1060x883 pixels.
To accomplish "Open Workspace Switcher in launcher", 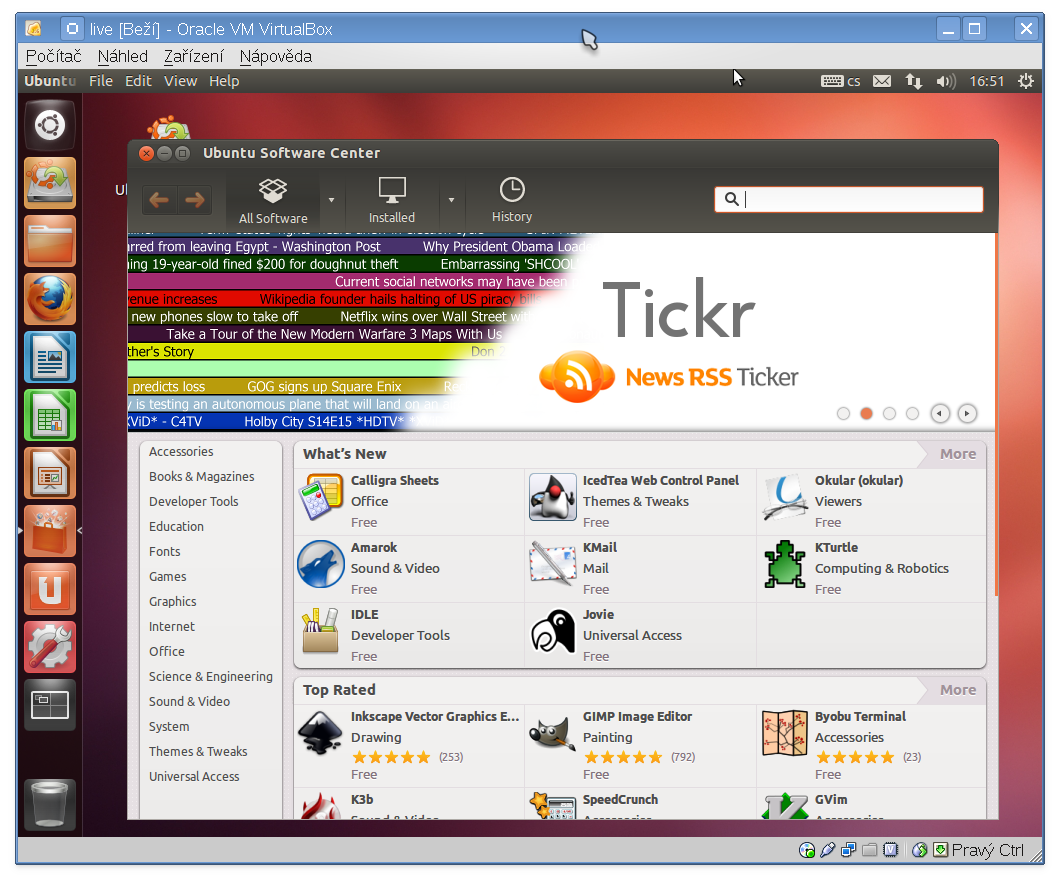I will tap(50, 705).
